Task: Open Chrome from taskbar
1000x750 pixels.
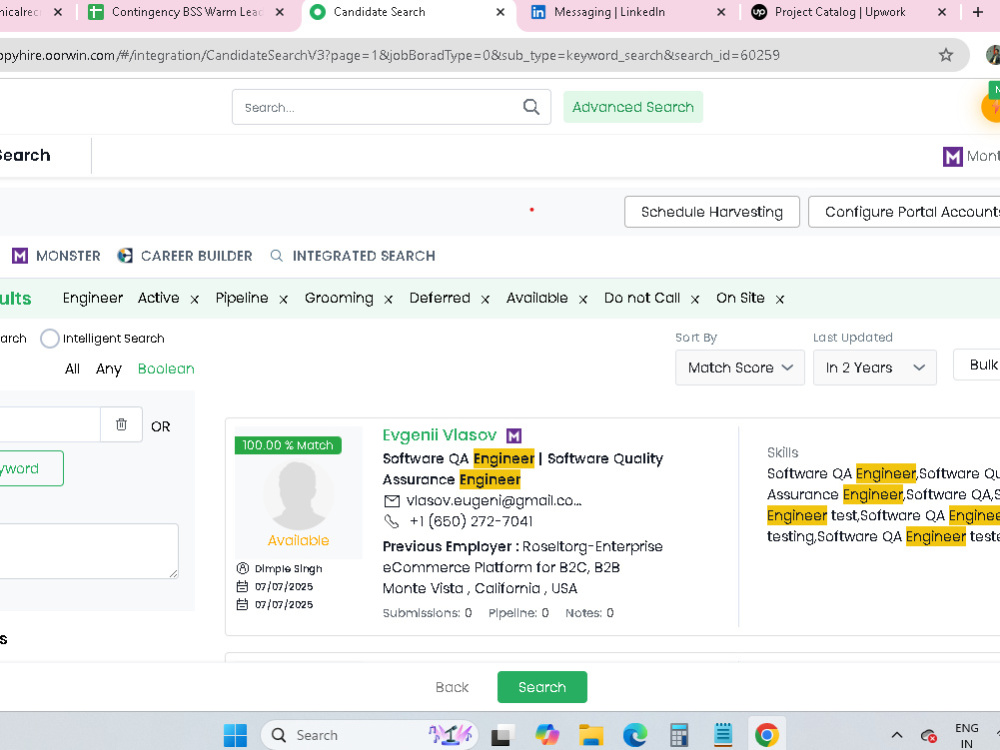Action: [766, 735]
